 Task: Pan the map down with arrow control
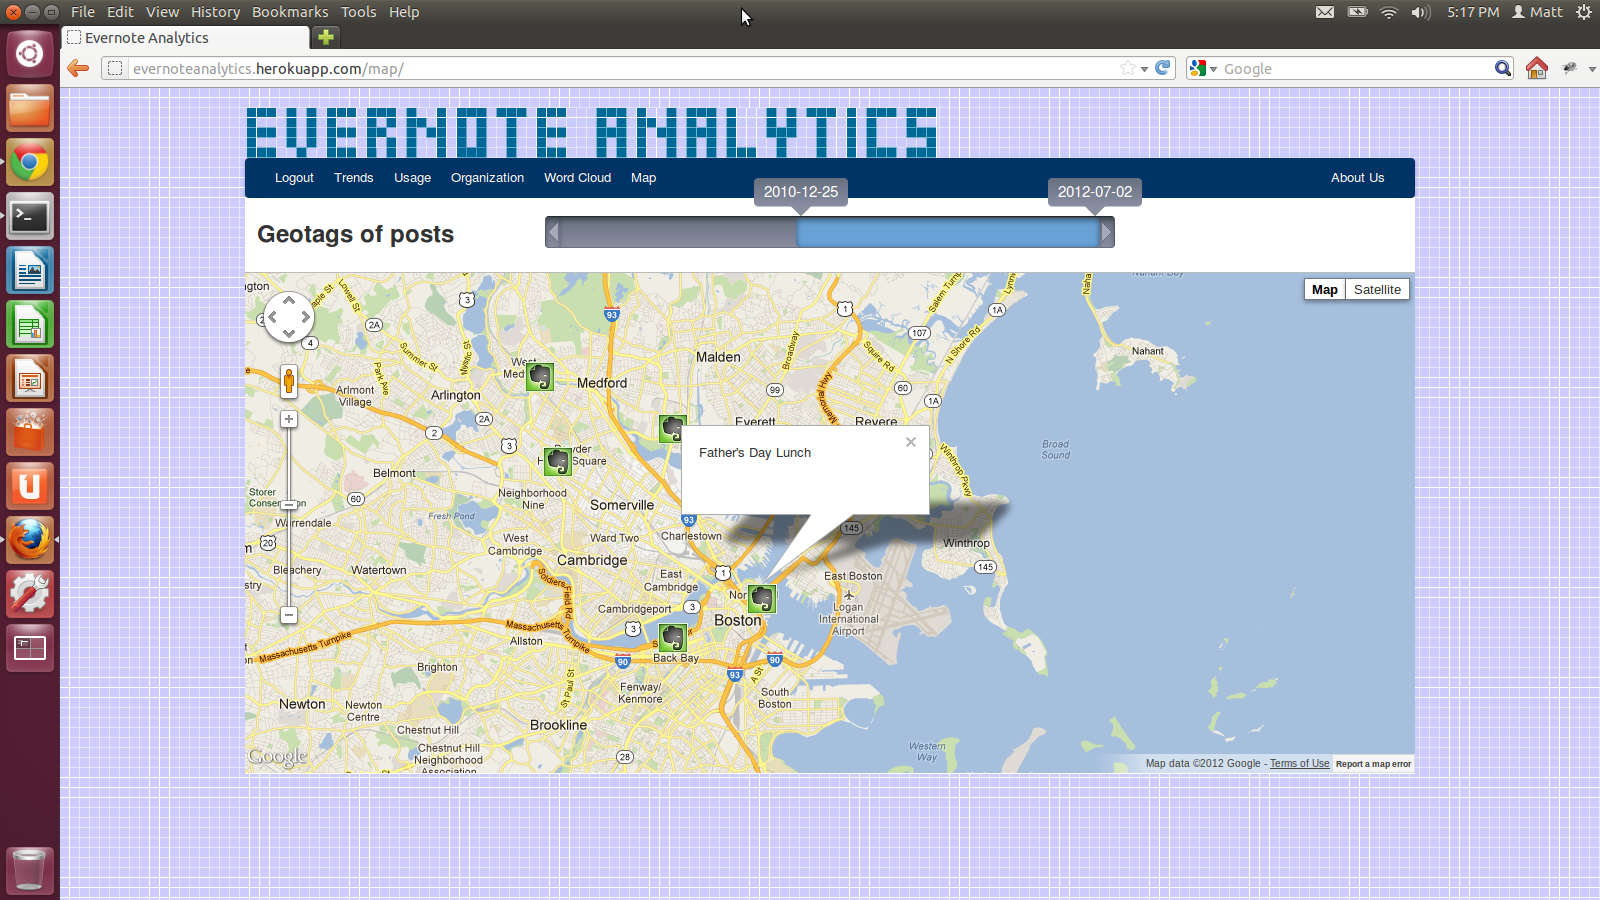coord(289,334)
